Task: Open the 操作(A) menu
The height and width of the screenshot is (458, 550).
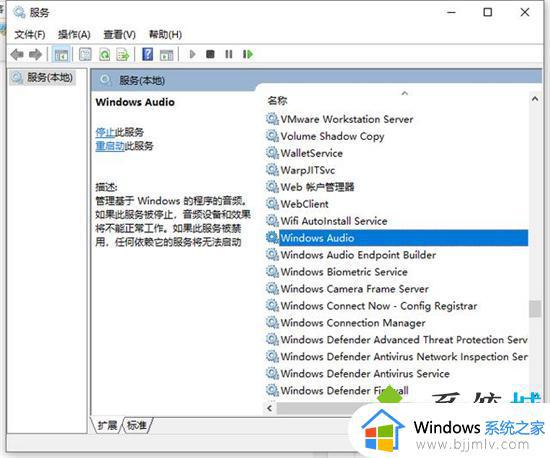Action: [x=74, y=34]
